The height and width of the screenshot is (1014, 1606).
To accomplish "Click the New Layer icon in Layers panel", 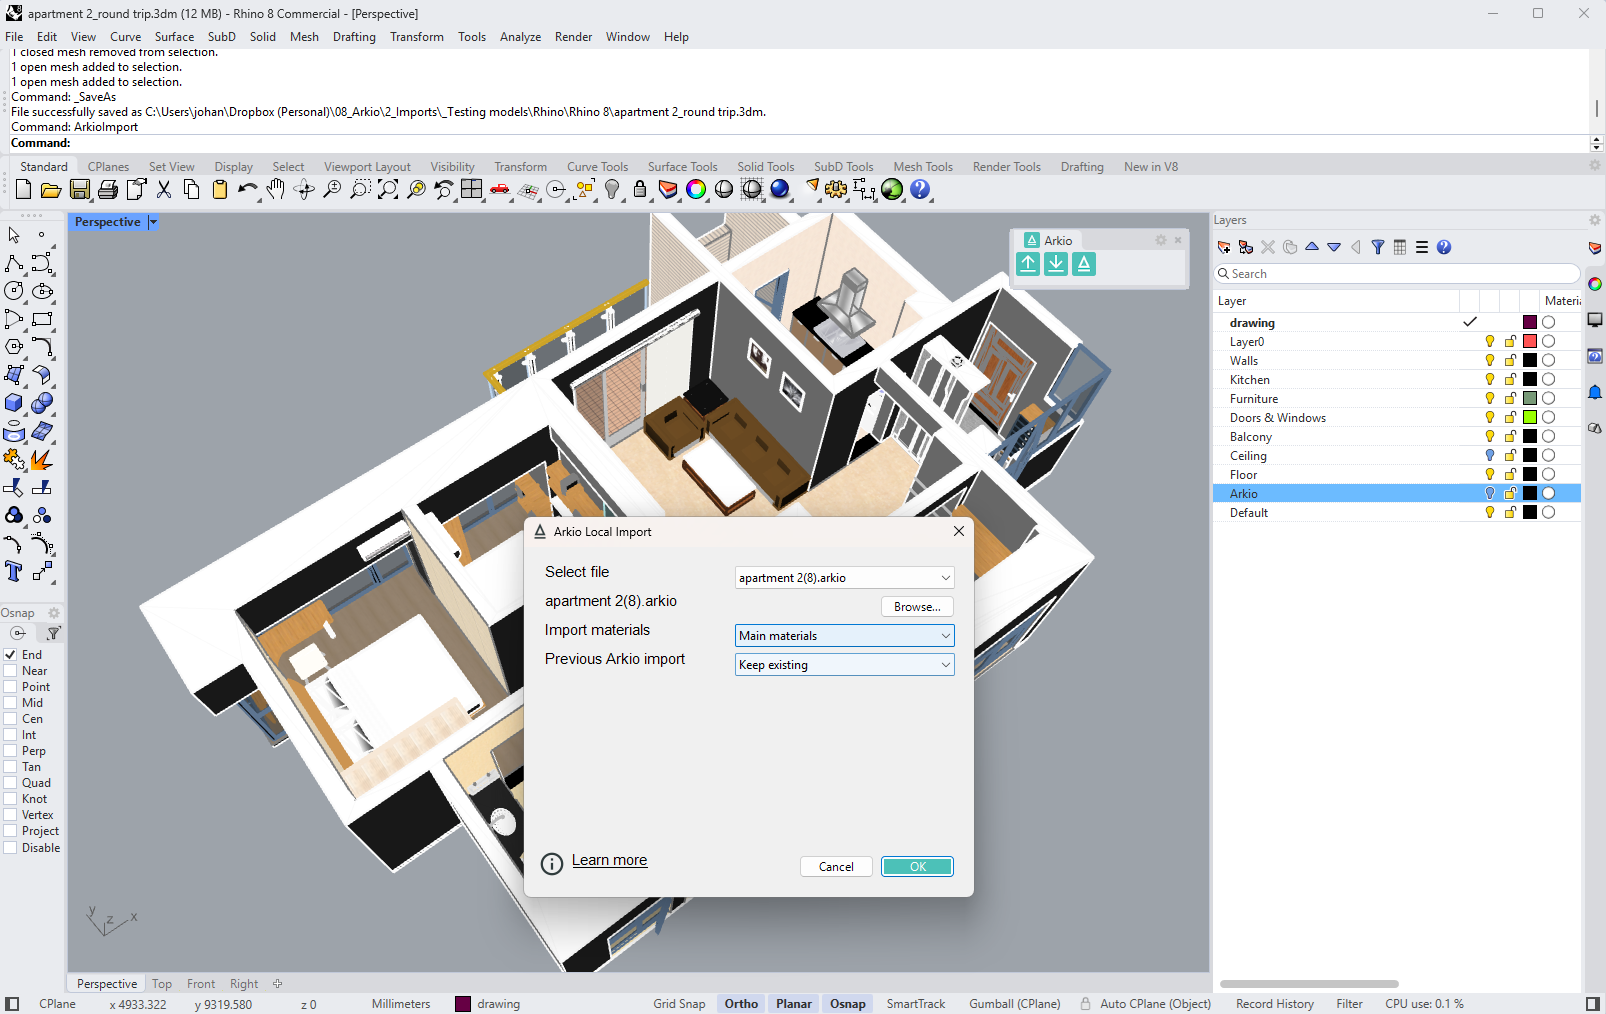I will [1224, 247].
